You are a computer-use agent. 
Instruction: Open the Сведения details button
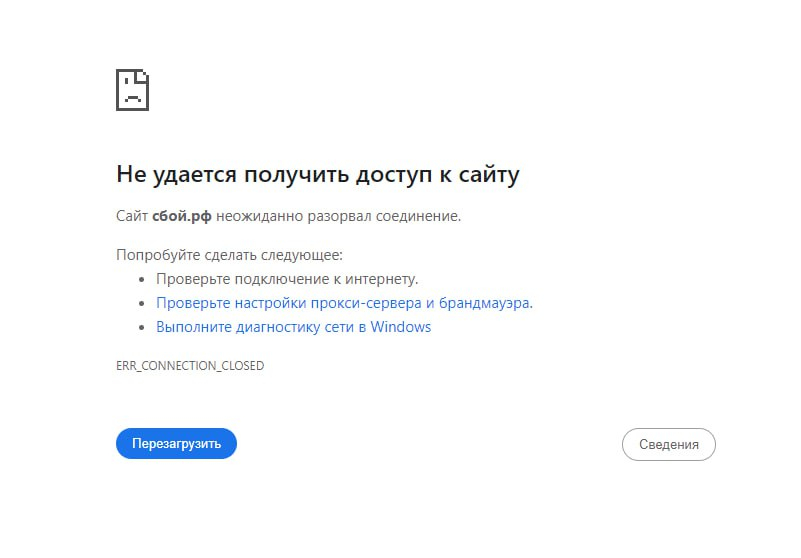click(x=669, y=445)
